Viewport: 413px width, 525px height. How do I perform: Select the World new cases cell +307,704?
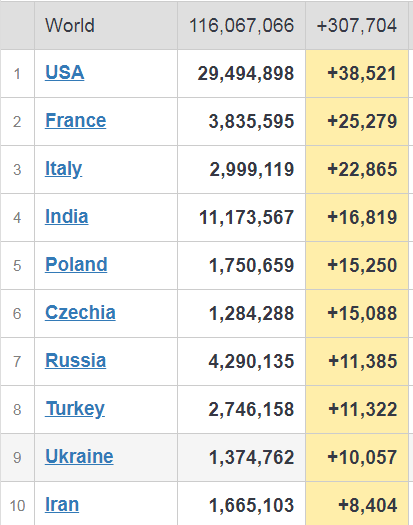point(357,25)
